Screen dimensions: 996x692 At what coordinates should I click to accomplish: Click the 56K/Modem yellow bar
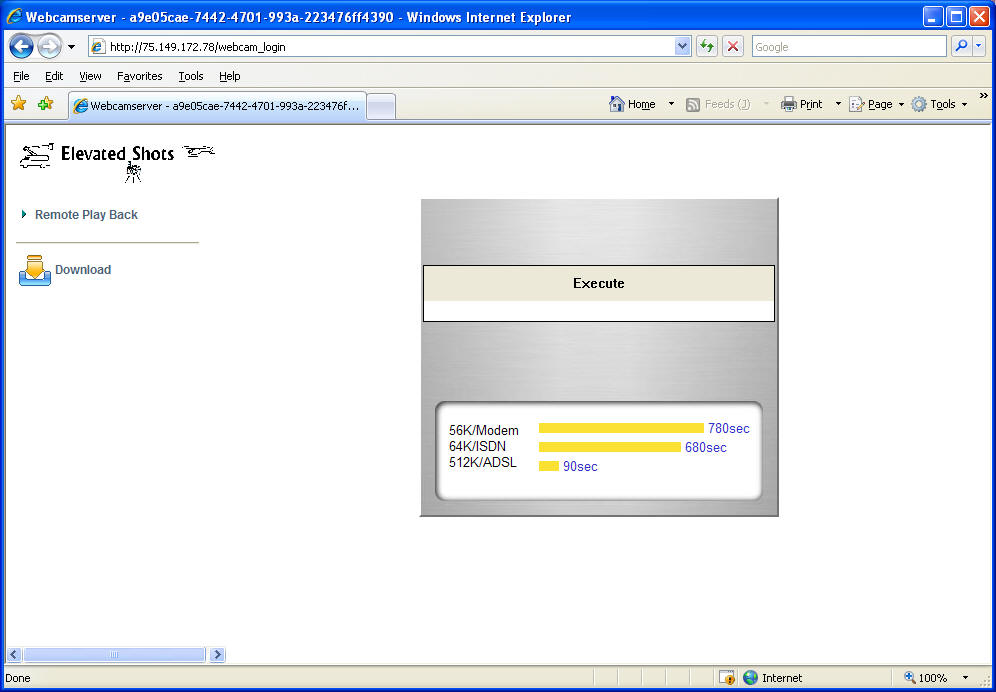pos(621,428)
